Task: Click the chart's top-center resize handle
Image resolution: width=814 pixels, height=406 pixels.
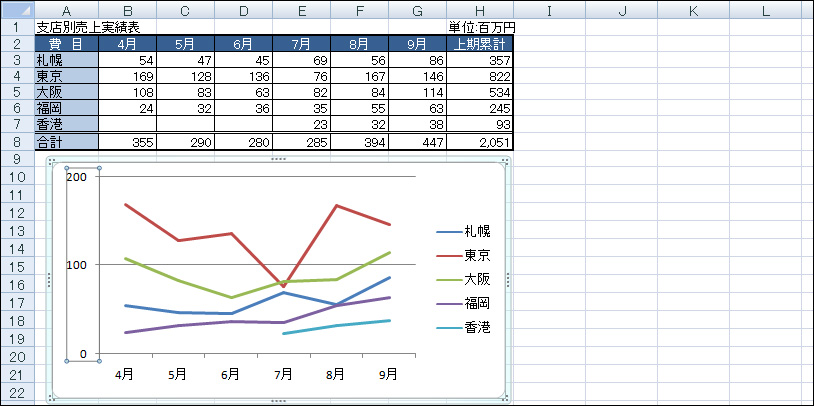Action: [278, 160]
